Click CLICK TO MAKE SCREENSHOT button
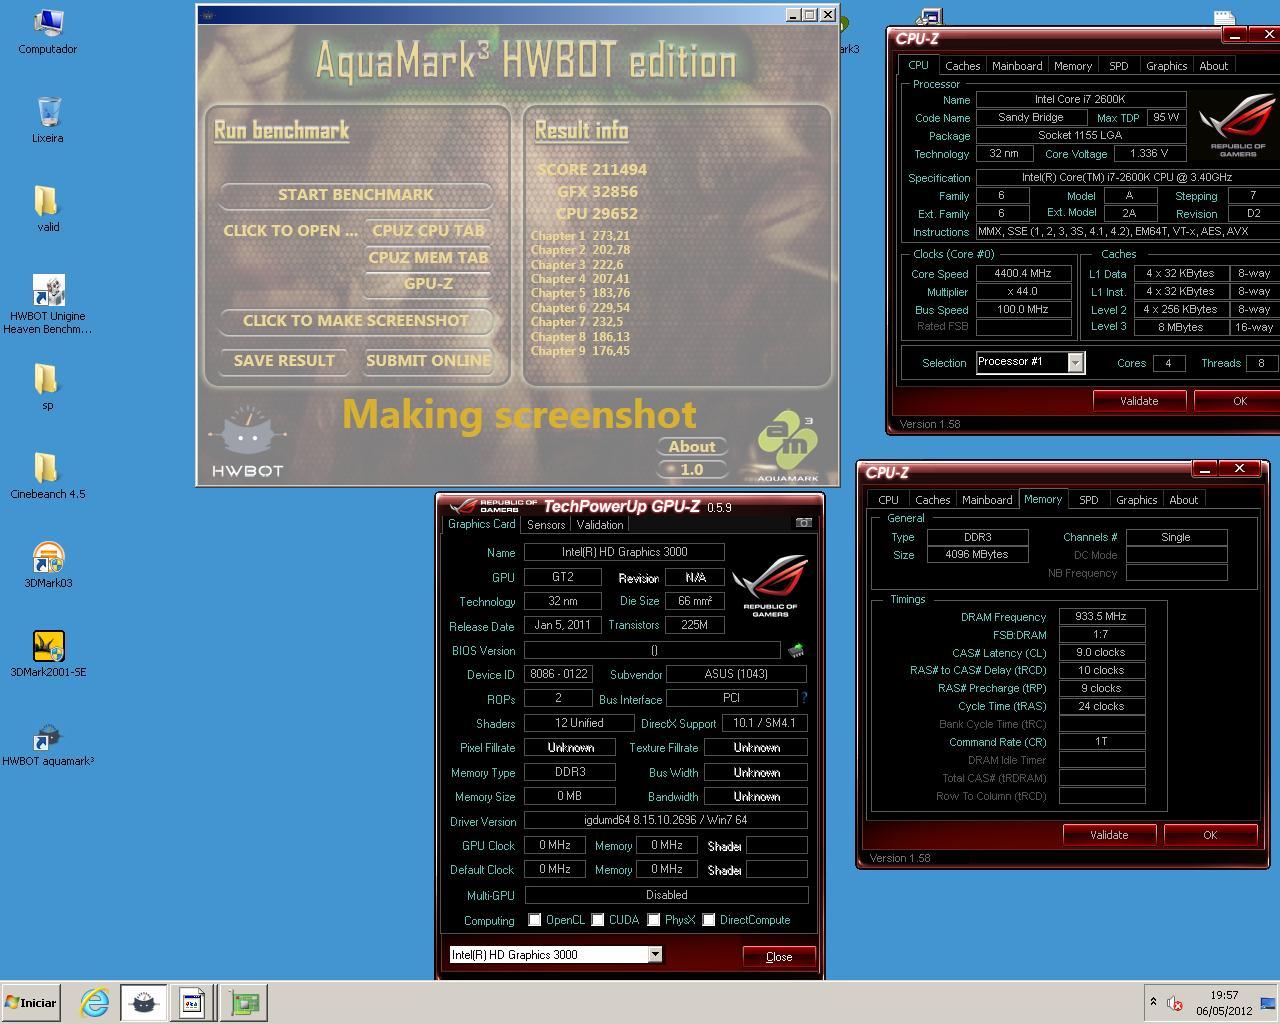The image size is (1280, 1024). coord(356,321)
